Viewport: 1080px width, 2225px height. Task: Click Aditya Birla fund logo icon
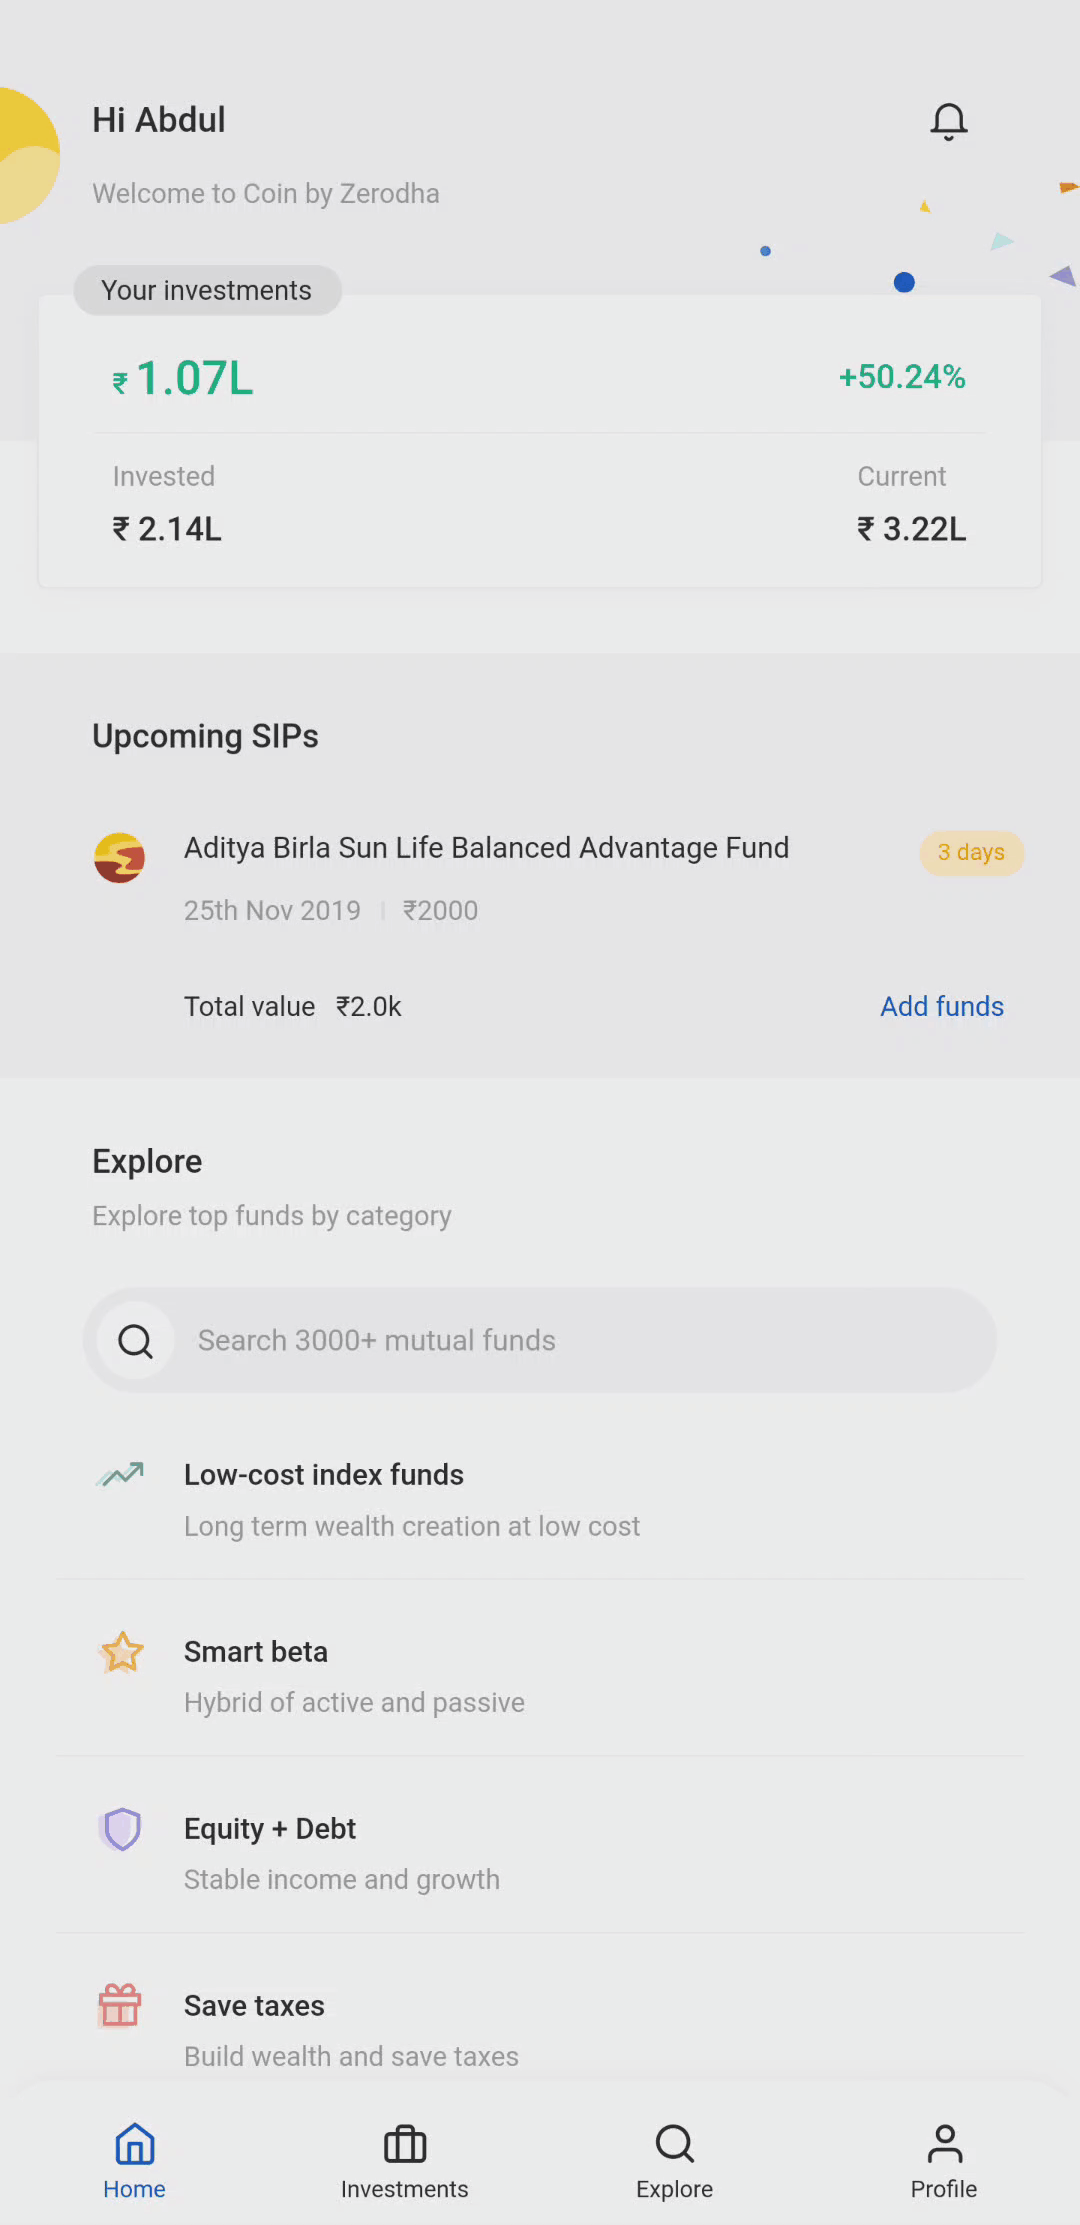tap(119, 857)
